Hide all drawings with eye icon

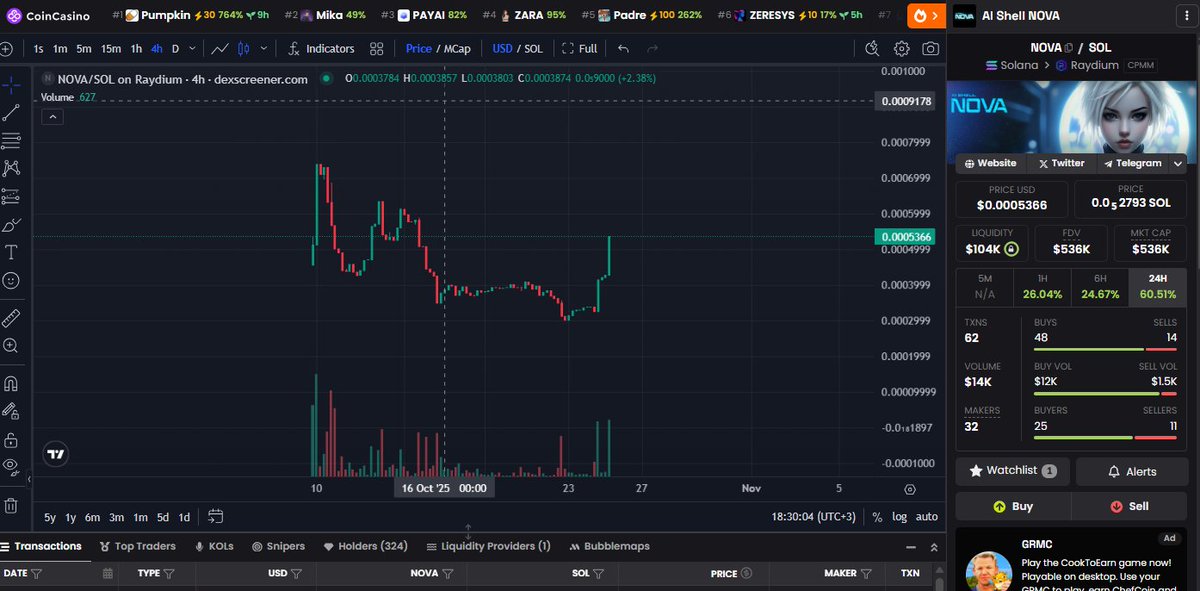(11, 465)
